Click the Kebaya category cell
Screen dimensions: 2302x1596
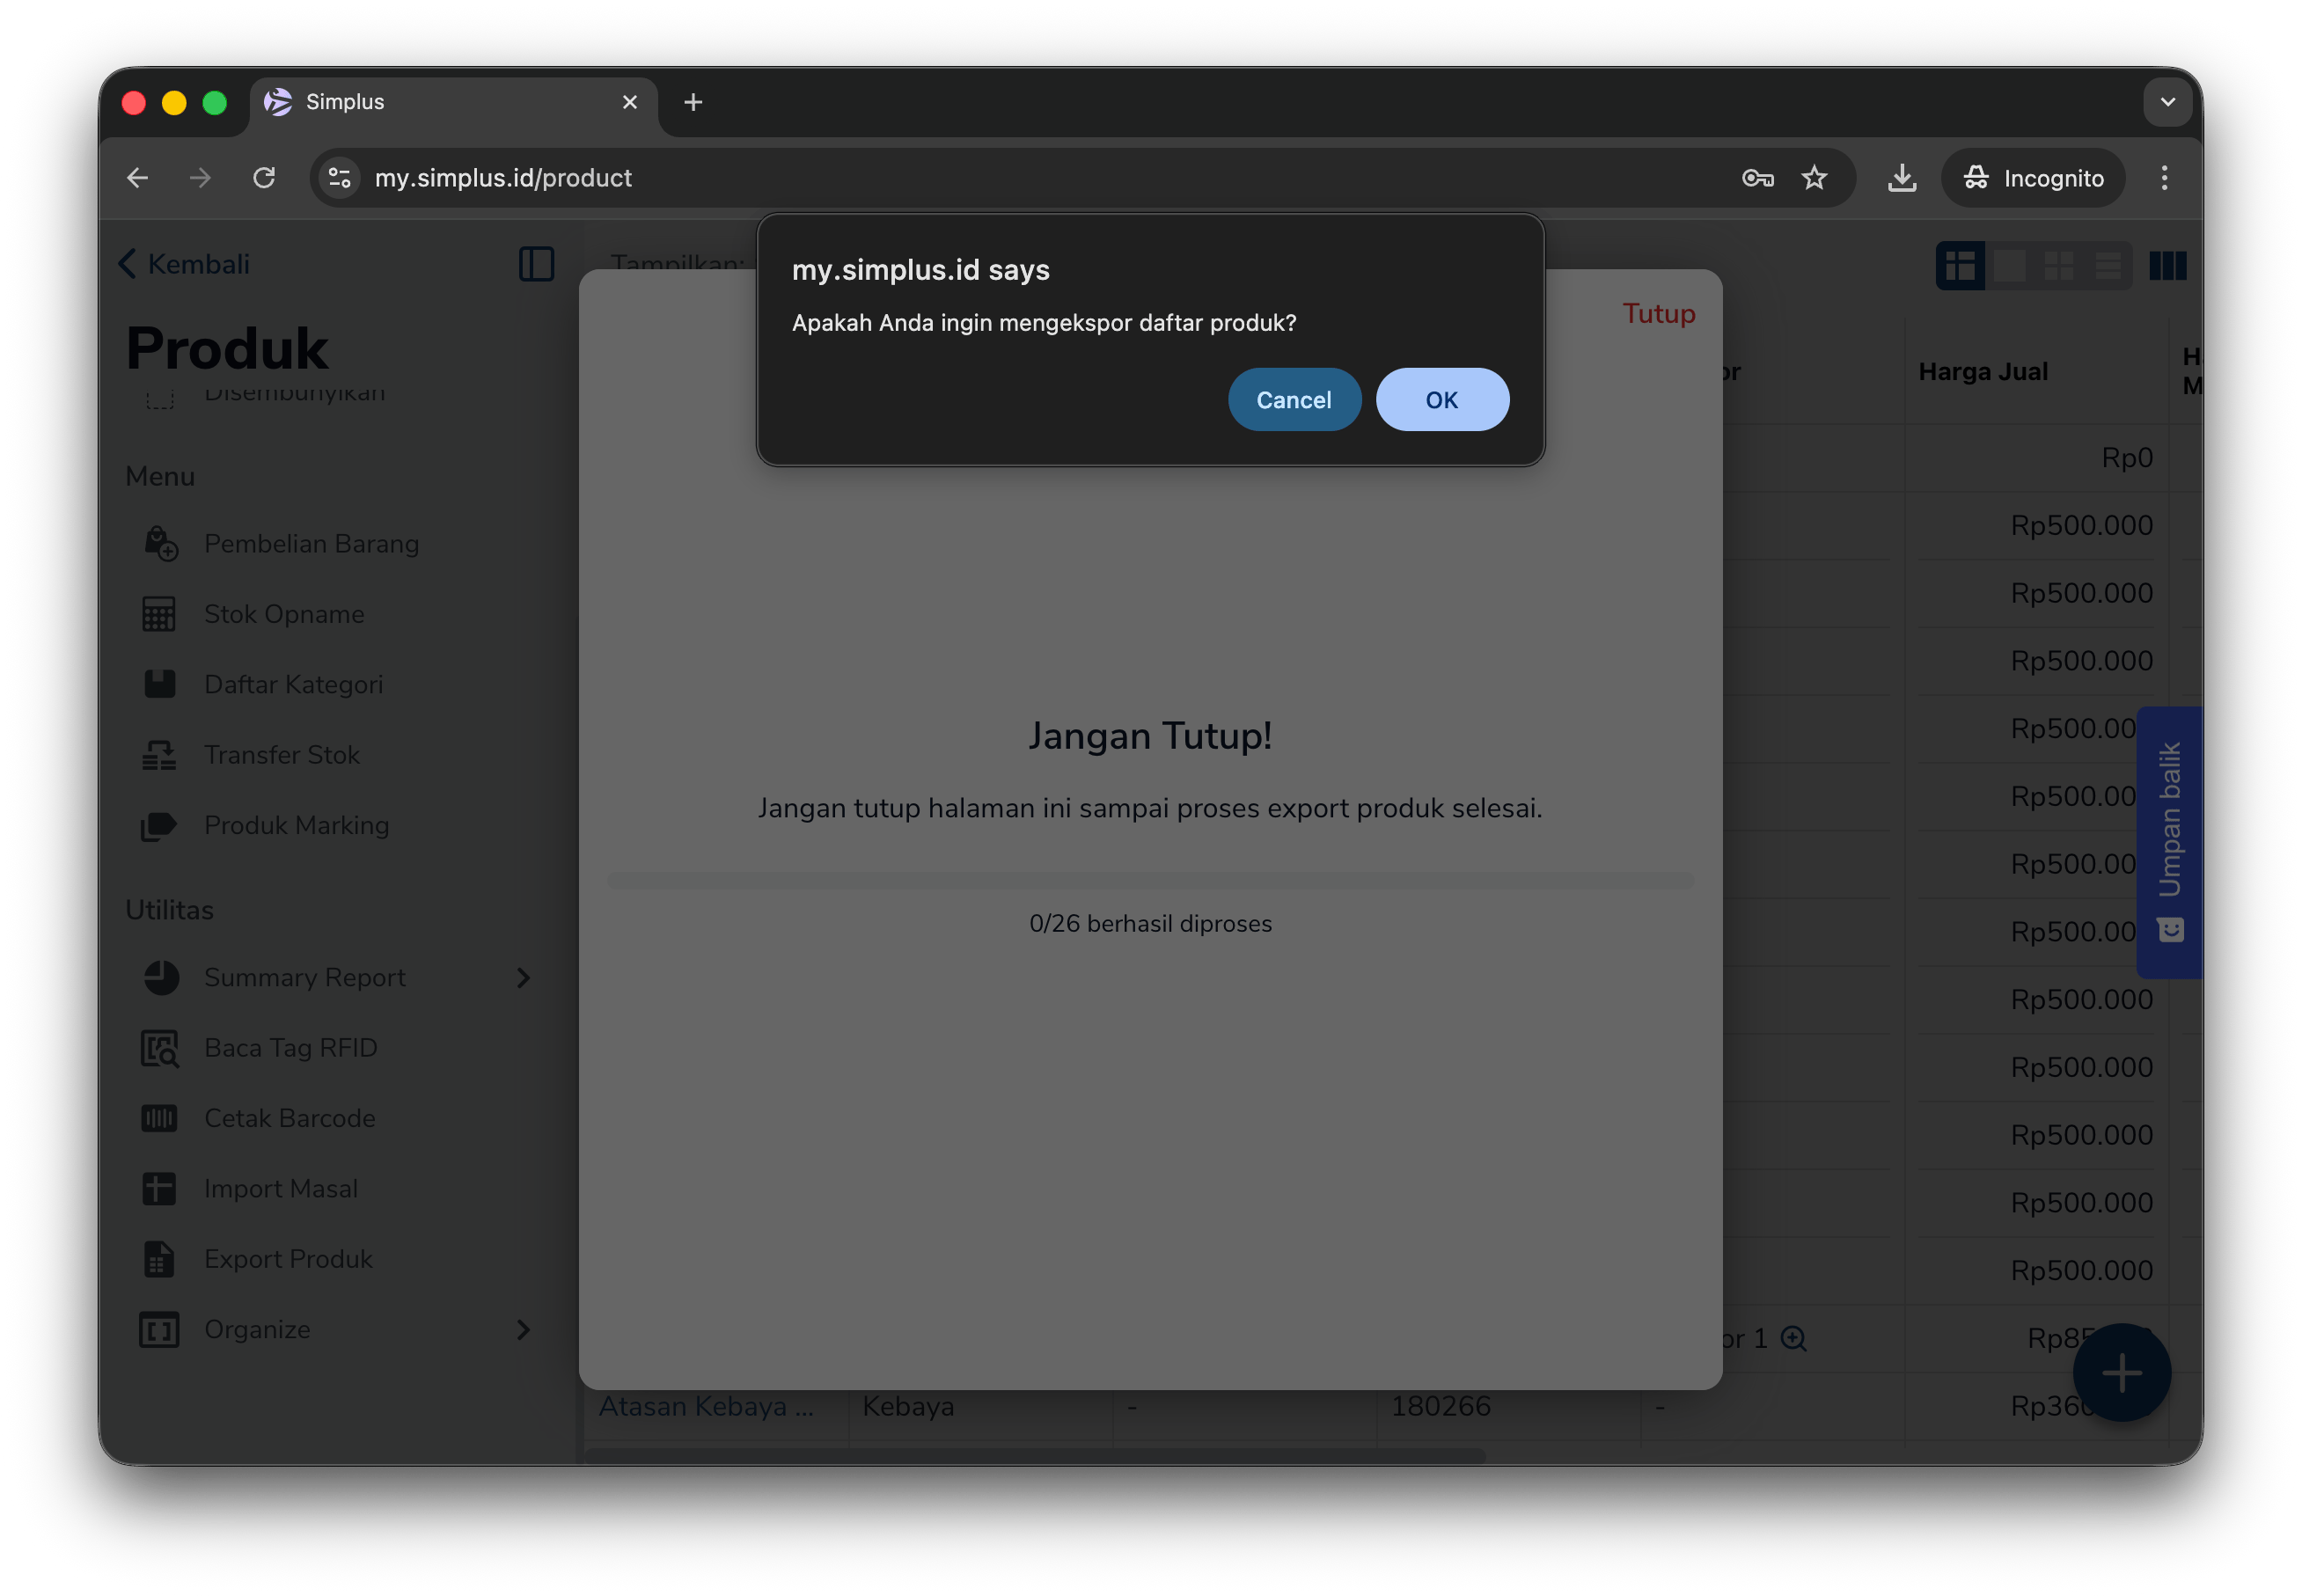[908, 1406]
